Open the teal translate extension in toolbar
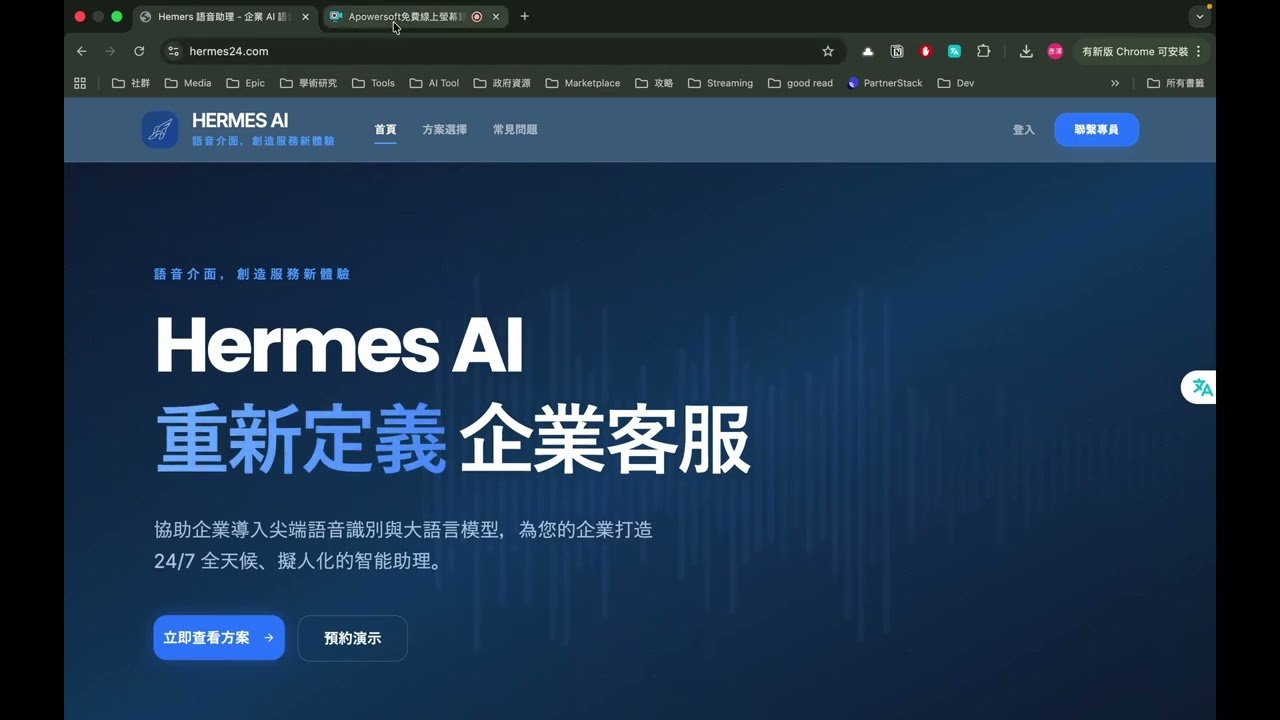This screenshot has height=720, width=1280. coord(955,51)
